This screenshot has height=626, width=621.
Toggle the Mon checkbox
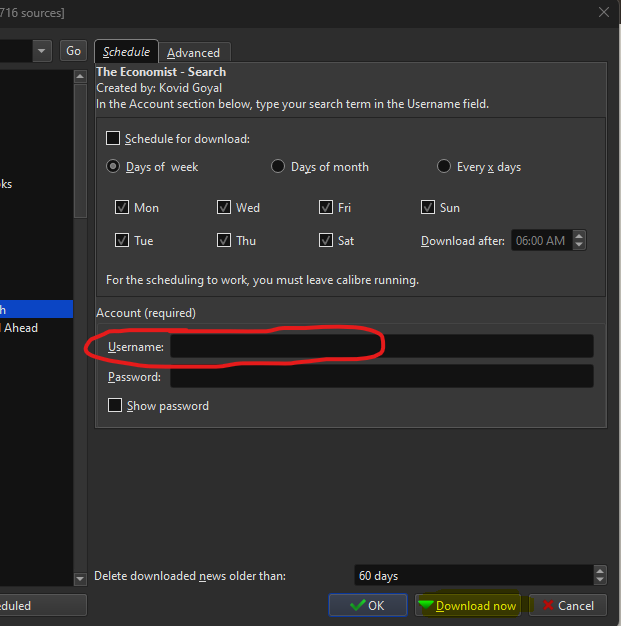click(x=122, y=207)
